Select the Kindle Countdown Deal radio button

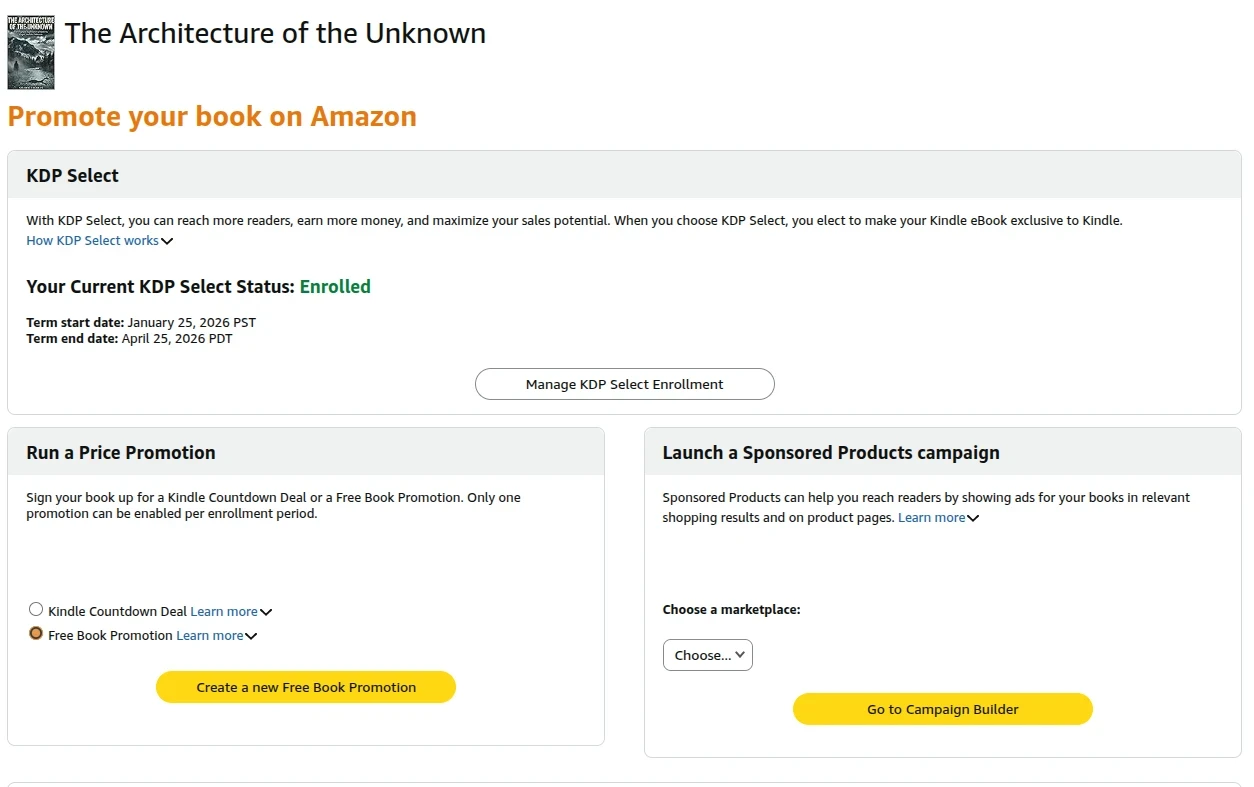[36, 609]
